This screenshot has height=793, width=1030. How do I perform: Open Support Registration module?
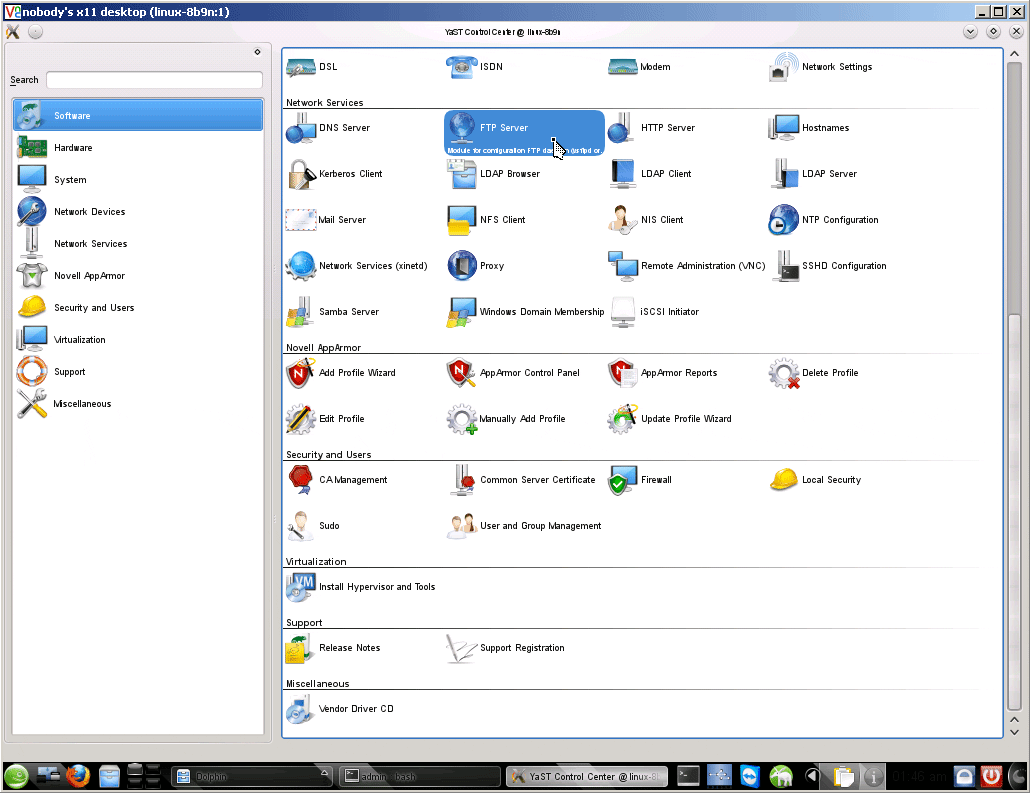coord(506,648)
